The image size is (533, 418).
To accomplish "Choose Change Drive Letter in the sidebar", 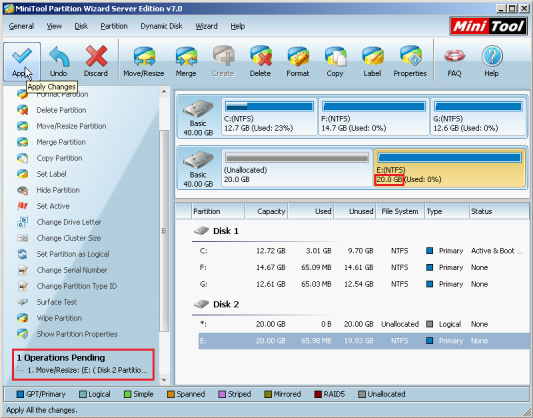I will click(x=69, y=222).
